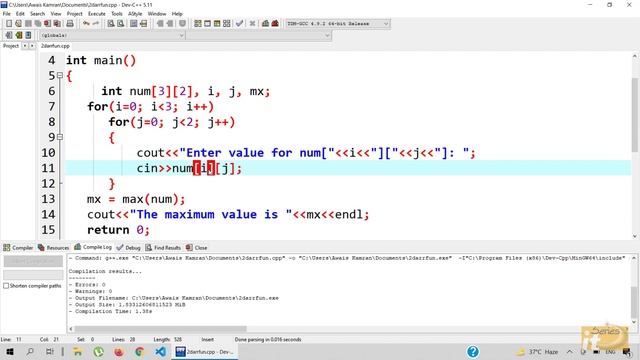Collapse code fold at line 9
640x360 pixels.
click(60, 137)
